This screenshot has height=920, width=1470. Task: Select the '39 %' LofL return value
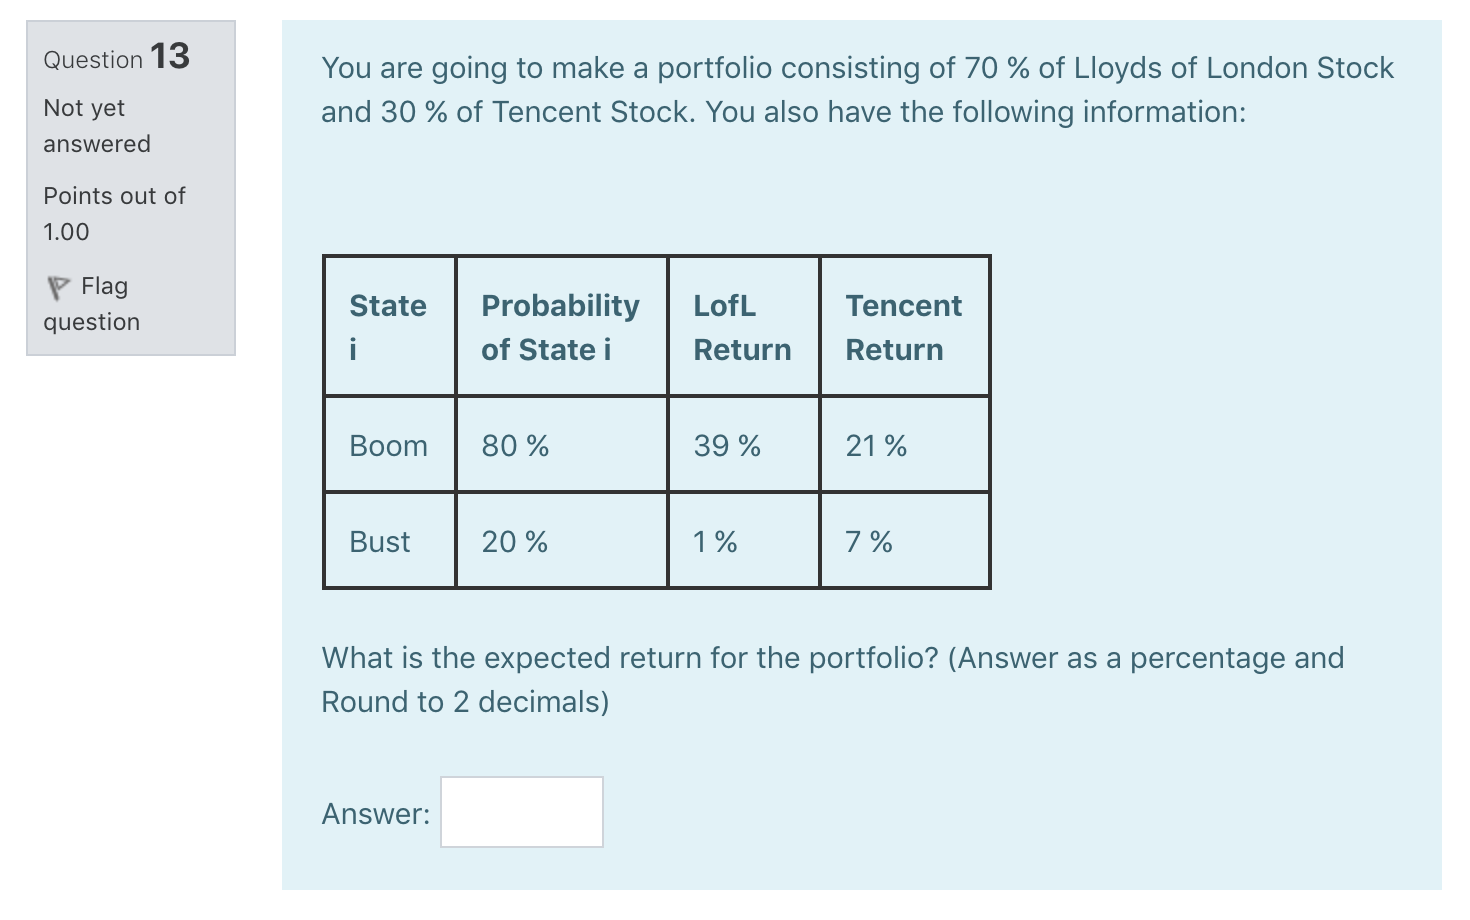point(726,445)
